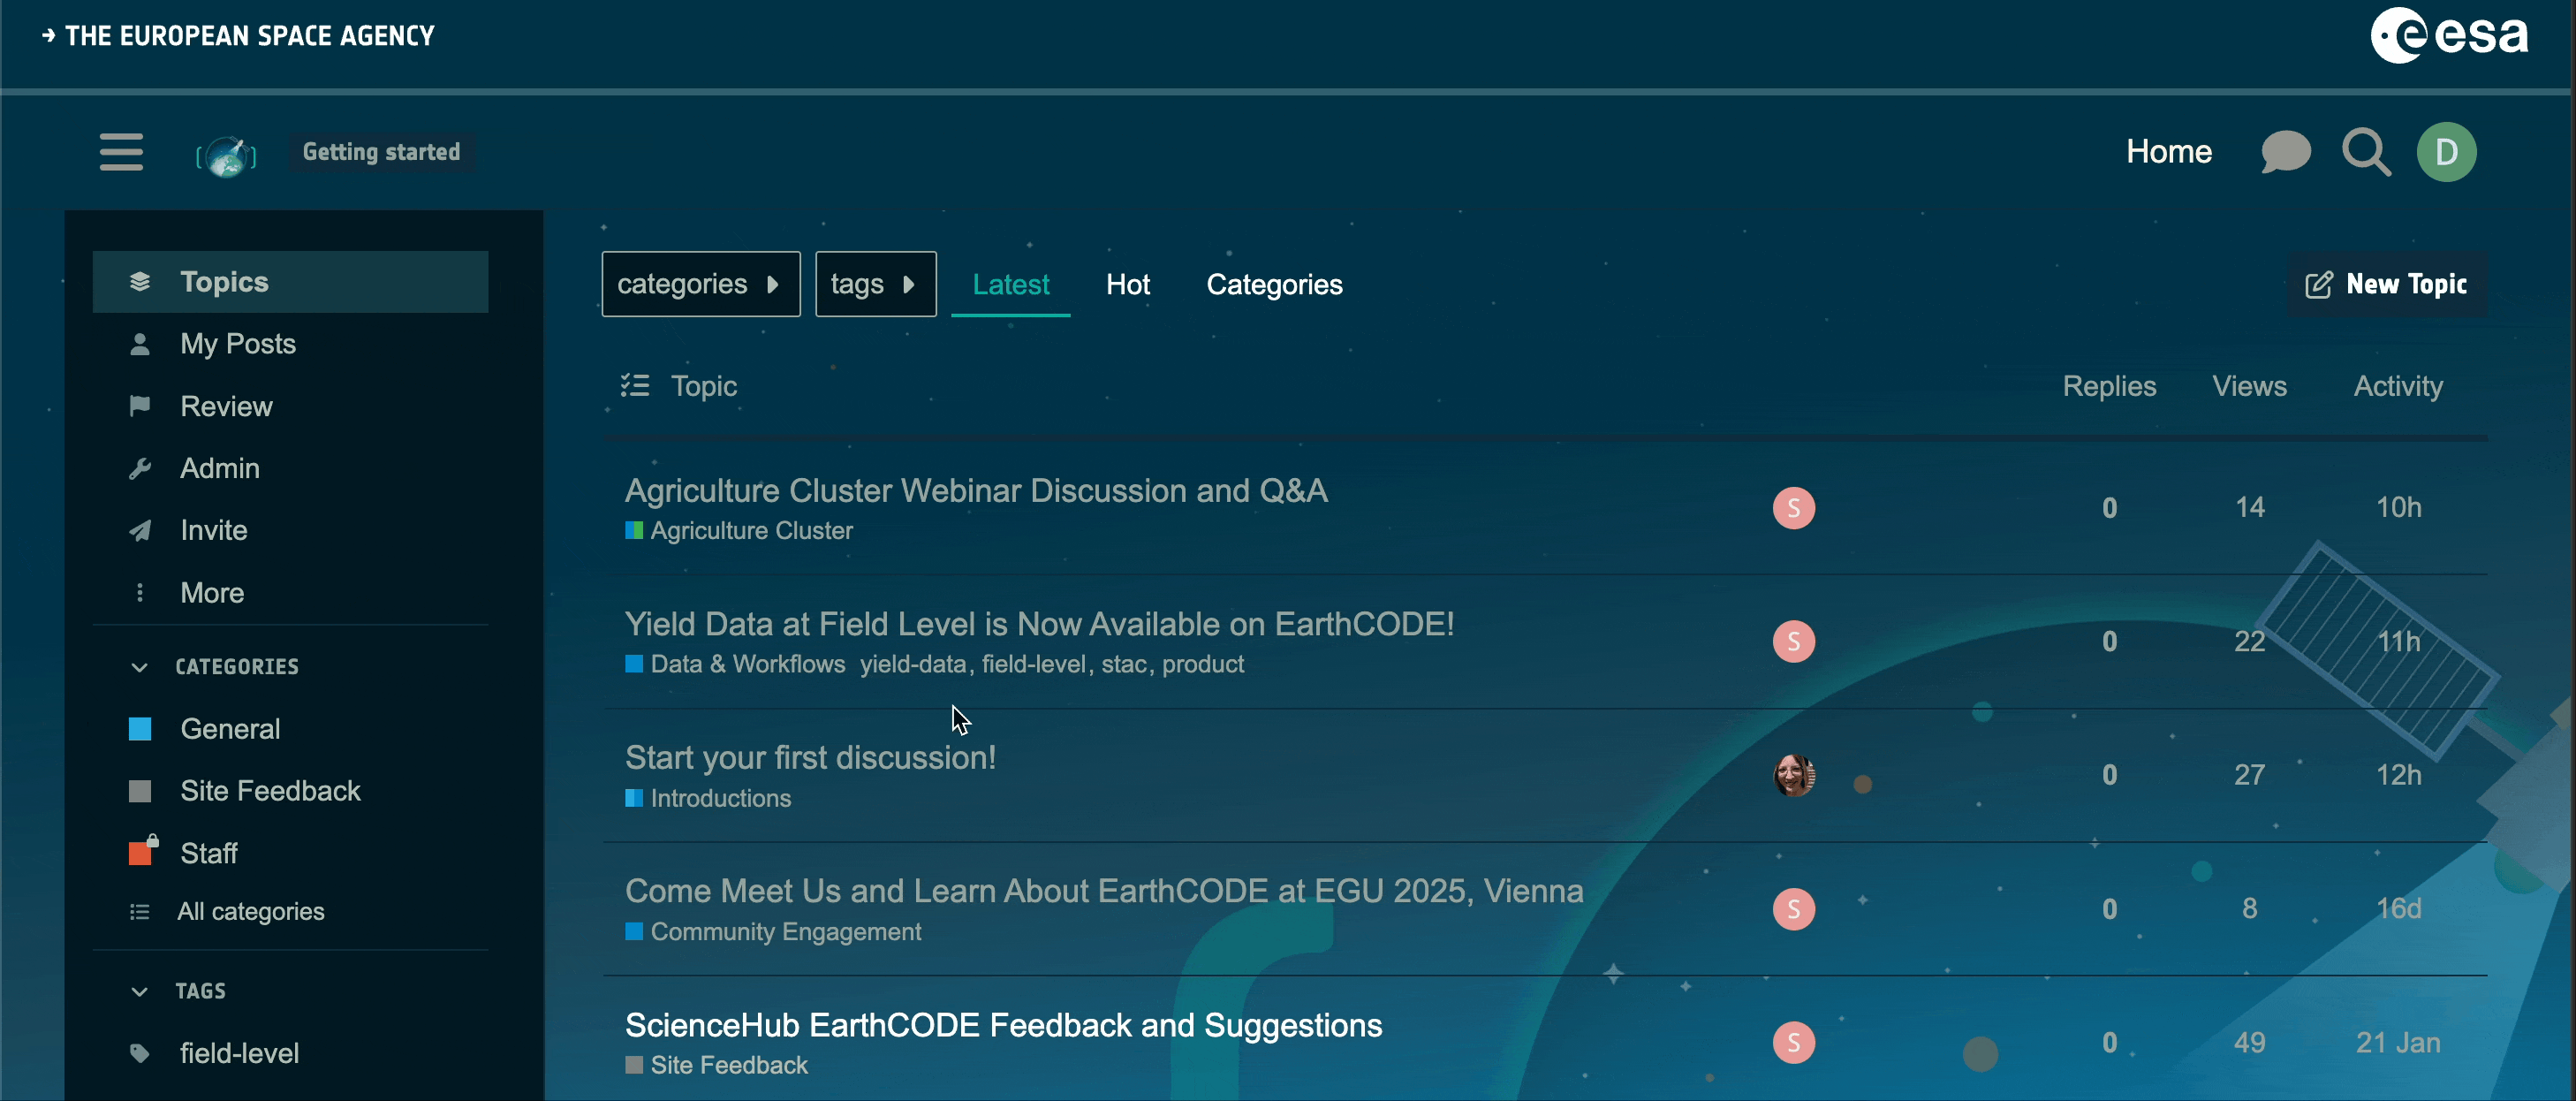2576x1101 pixels.
Task: Create a New Topic
Action: [x=2387, y=285]
